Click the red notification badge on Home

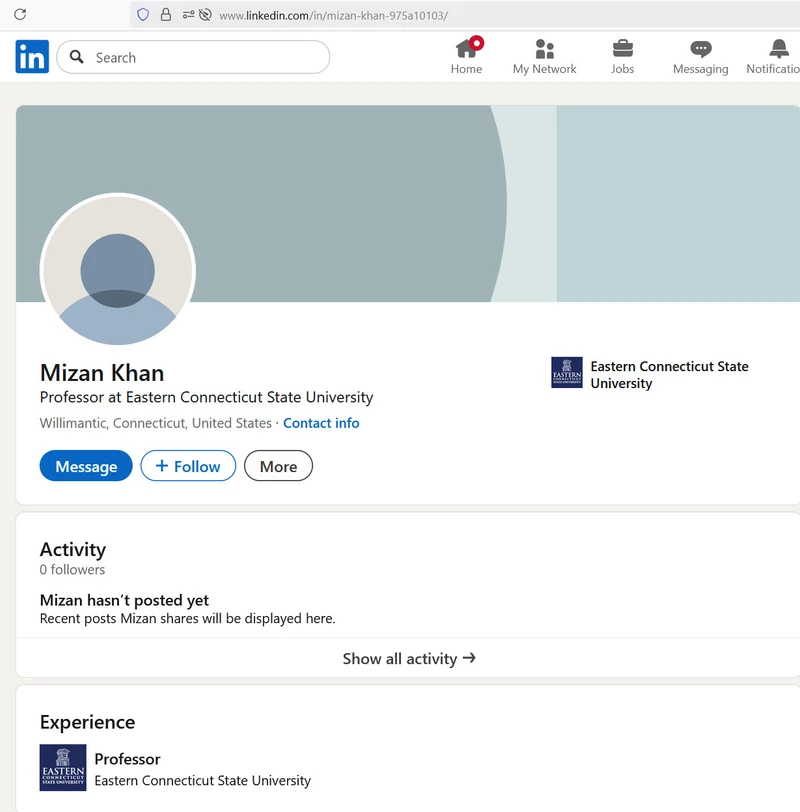(x=476, y=43)
